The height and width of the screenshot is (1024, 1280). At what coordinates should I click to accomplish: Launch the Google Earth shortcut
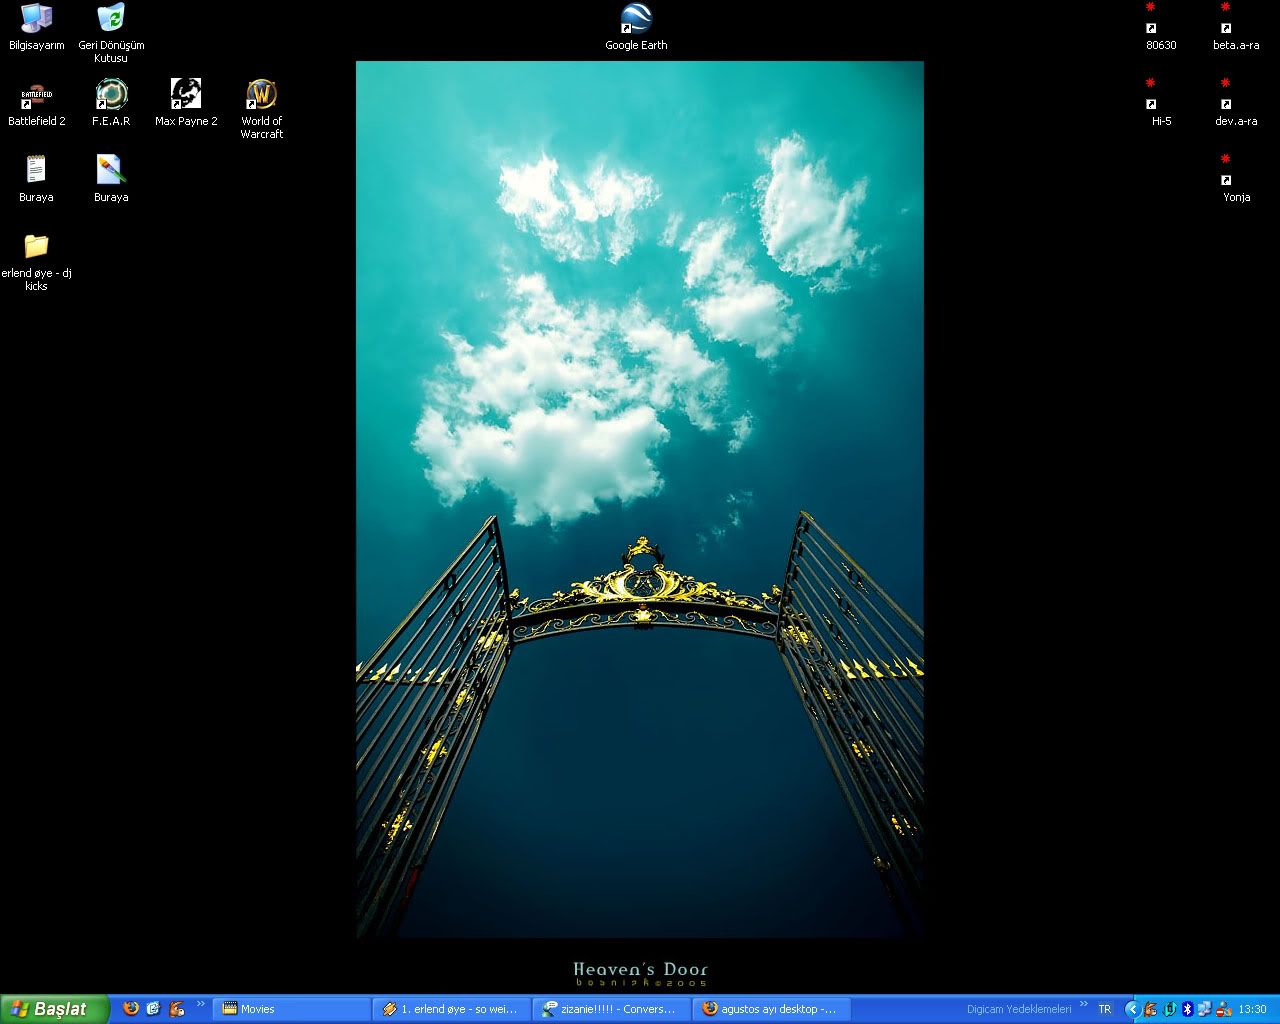tap(636, 27)
